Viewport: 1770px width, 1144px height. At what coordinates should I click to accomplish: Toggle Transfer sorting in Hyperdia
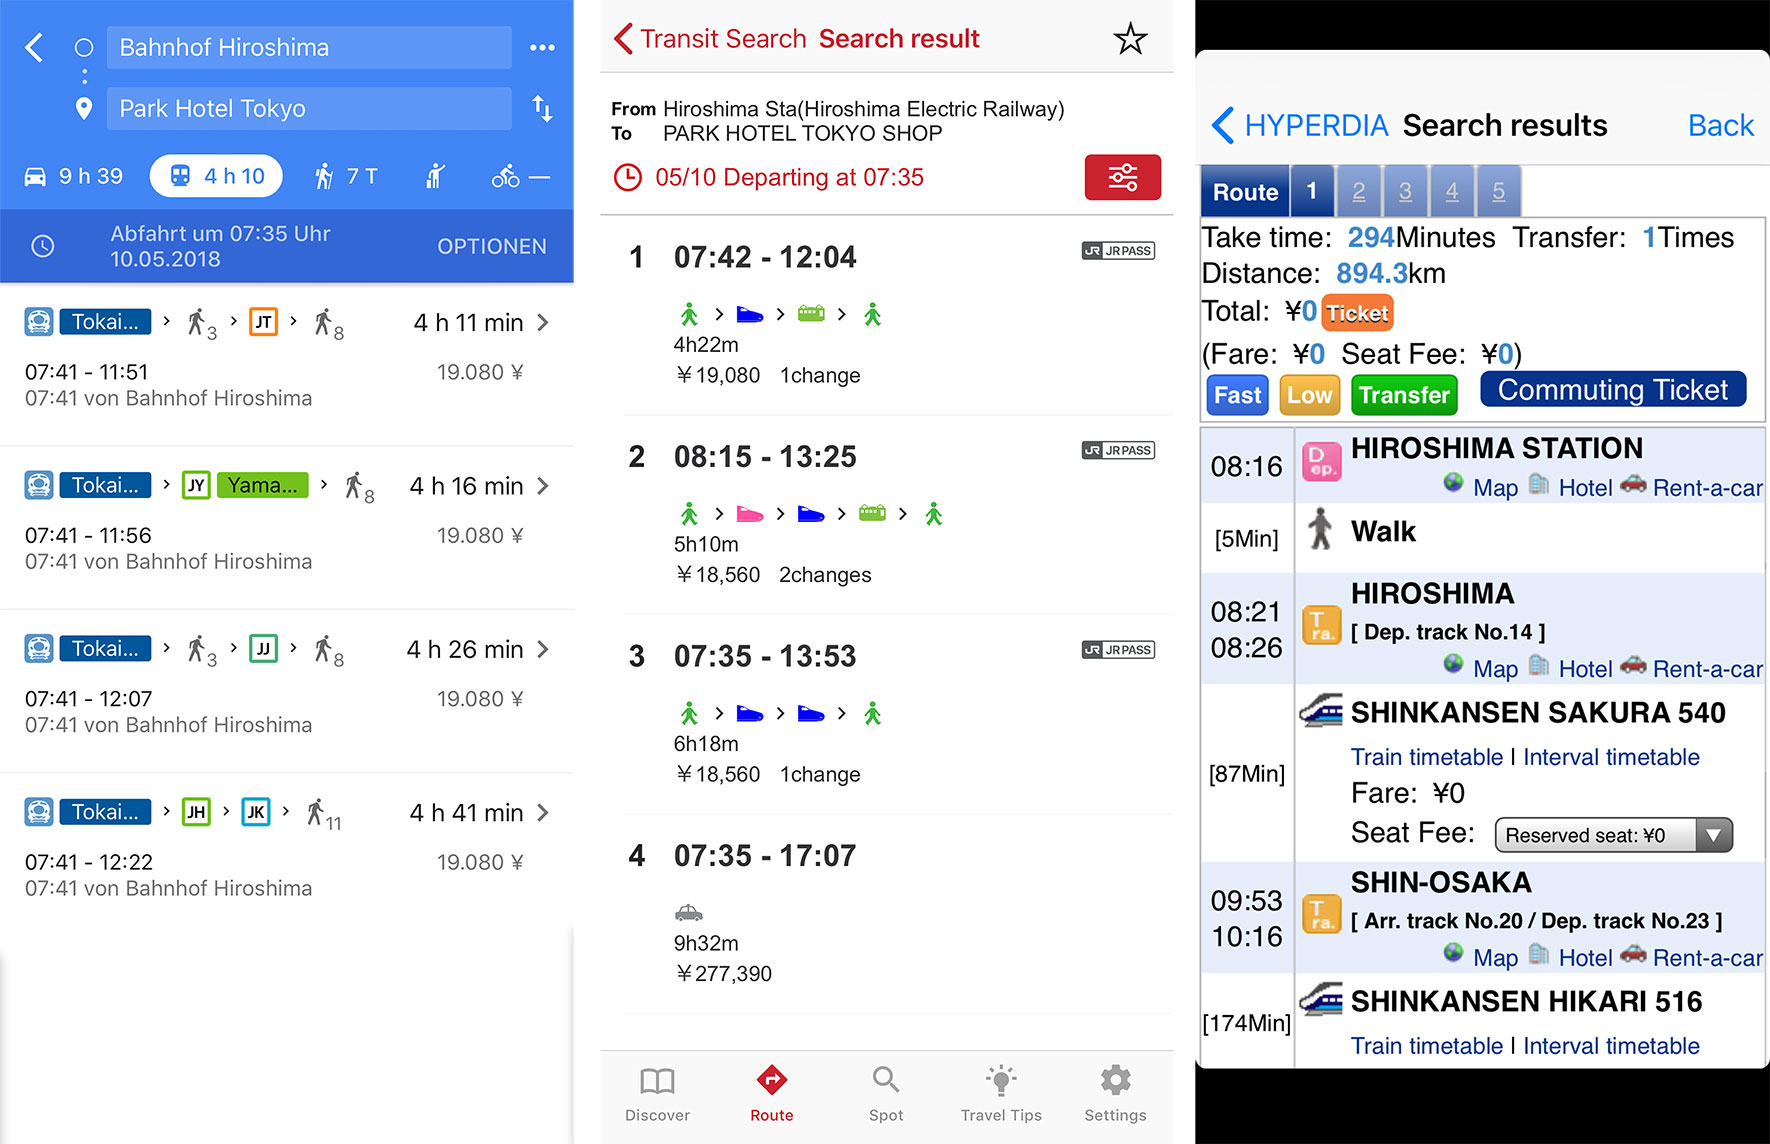coord(1403,394)
